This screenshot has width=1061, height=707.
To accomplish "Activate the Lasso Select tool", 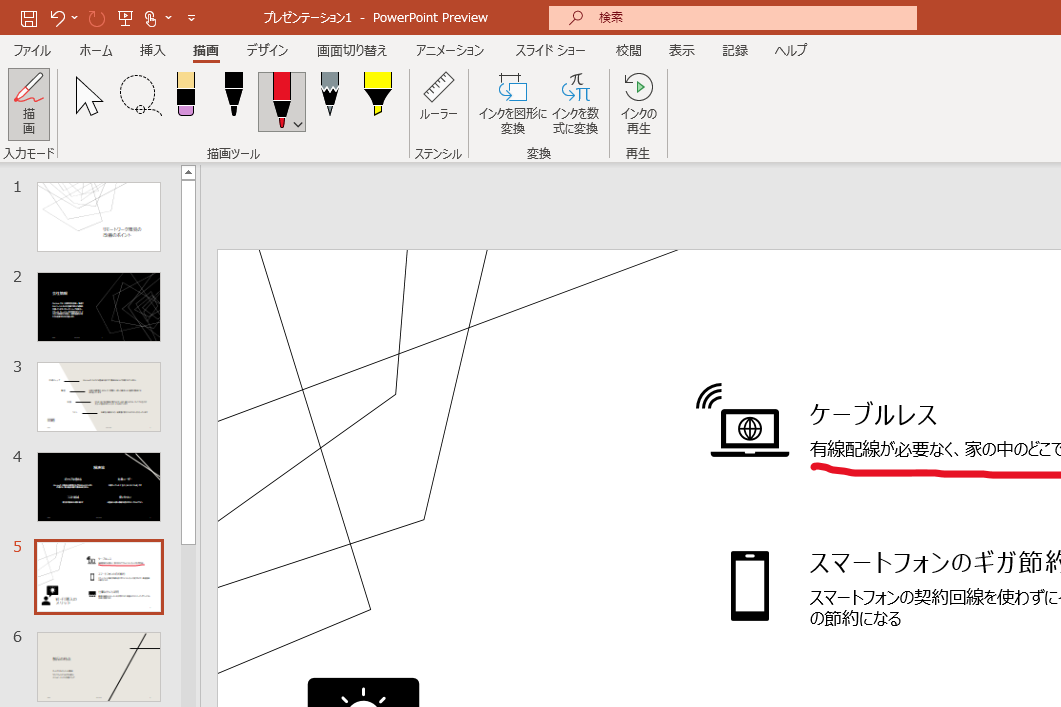I will [140, 95].
